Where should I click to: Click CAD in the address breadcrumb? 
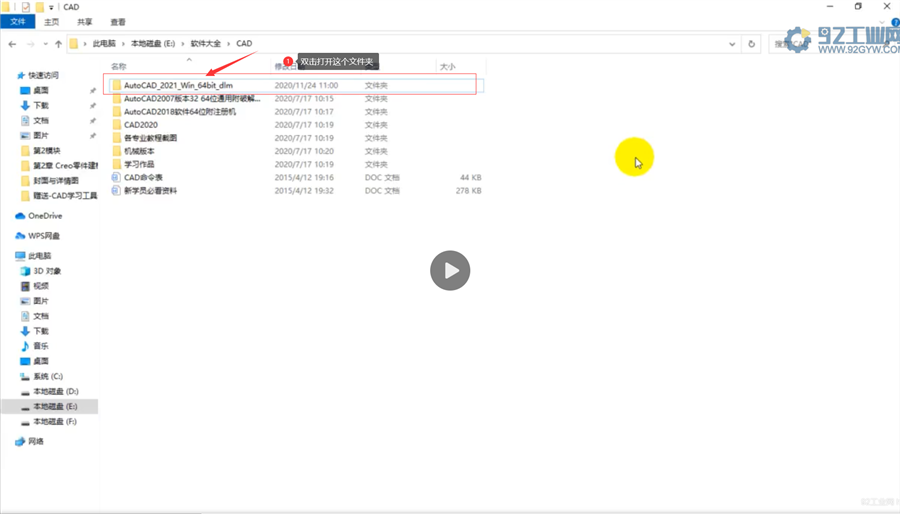pyautogui.click(x=244, y=44)
